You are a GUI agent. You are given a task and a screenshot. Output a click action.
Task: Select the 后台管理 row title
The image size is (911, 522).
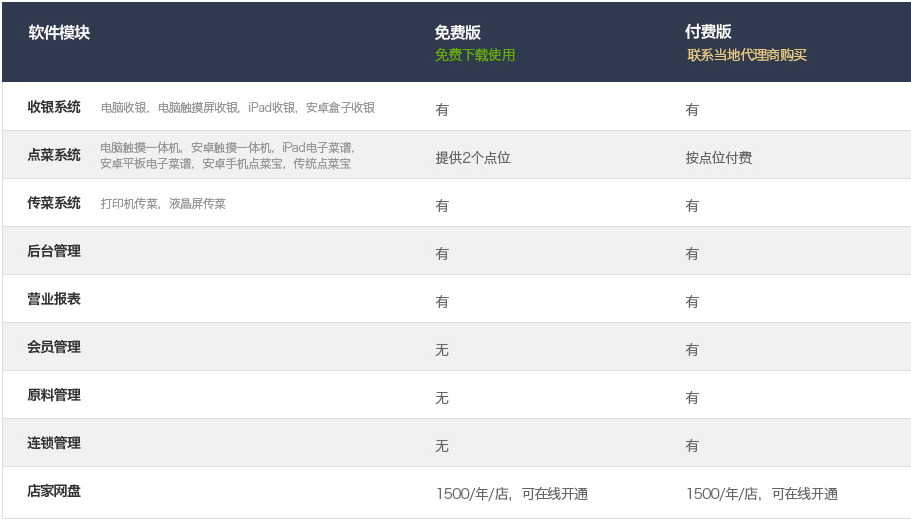click(53, 251)
